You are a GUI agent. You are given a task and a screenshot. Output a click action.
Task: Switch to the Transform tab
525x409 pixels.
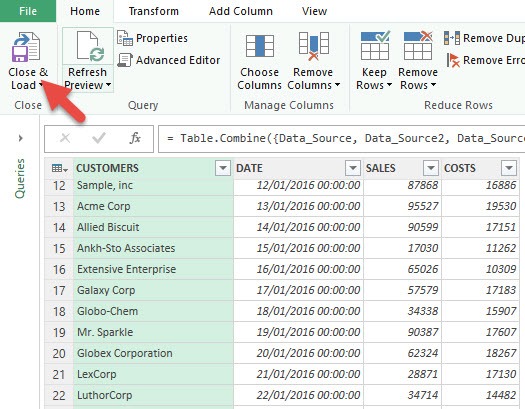click(154, 11)
